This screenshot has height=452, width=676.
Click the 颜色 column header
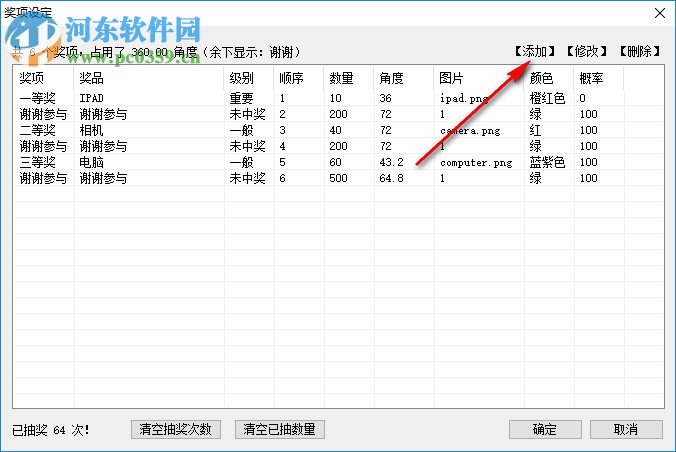pyautogui.click(x=549, y=78)
